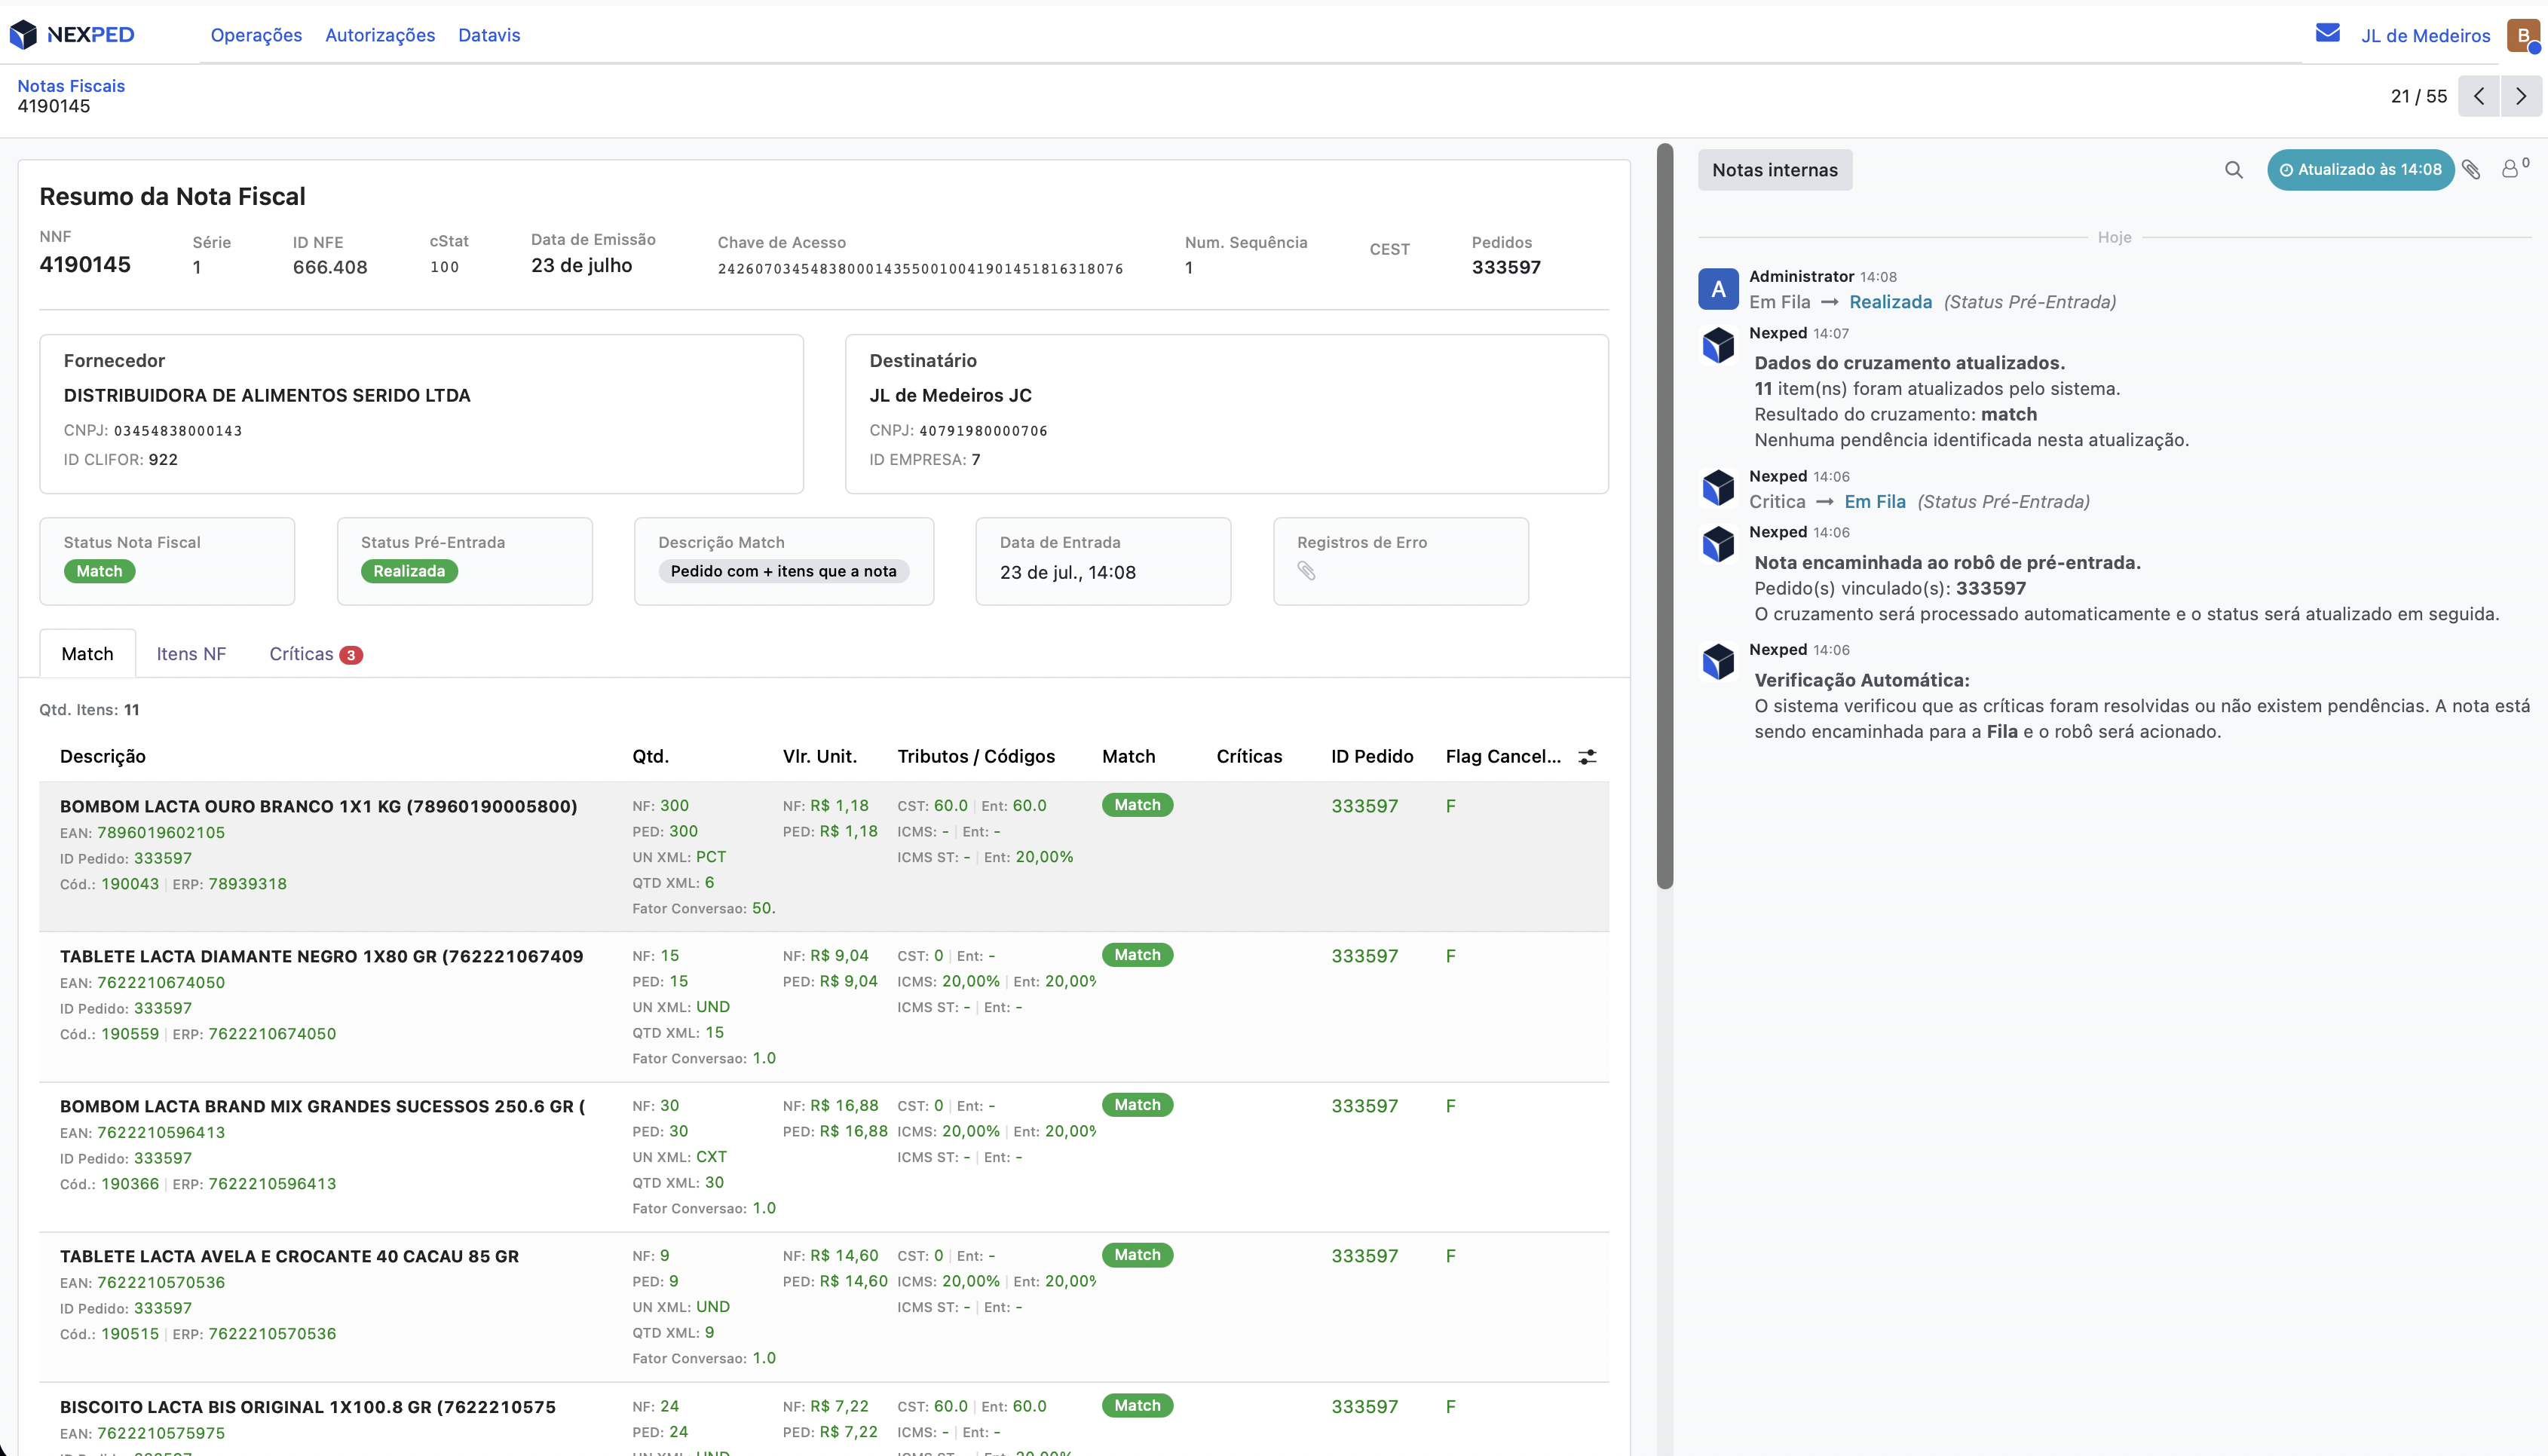Open the Autorizações menu

coord(380,35)
